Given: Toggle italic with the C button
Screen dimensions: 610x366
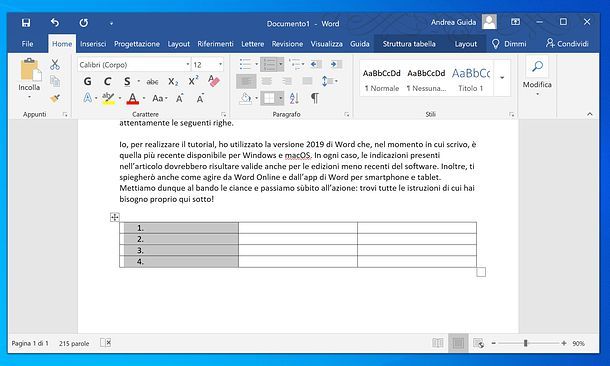Looking at the screenshot, I should [107, 81].
